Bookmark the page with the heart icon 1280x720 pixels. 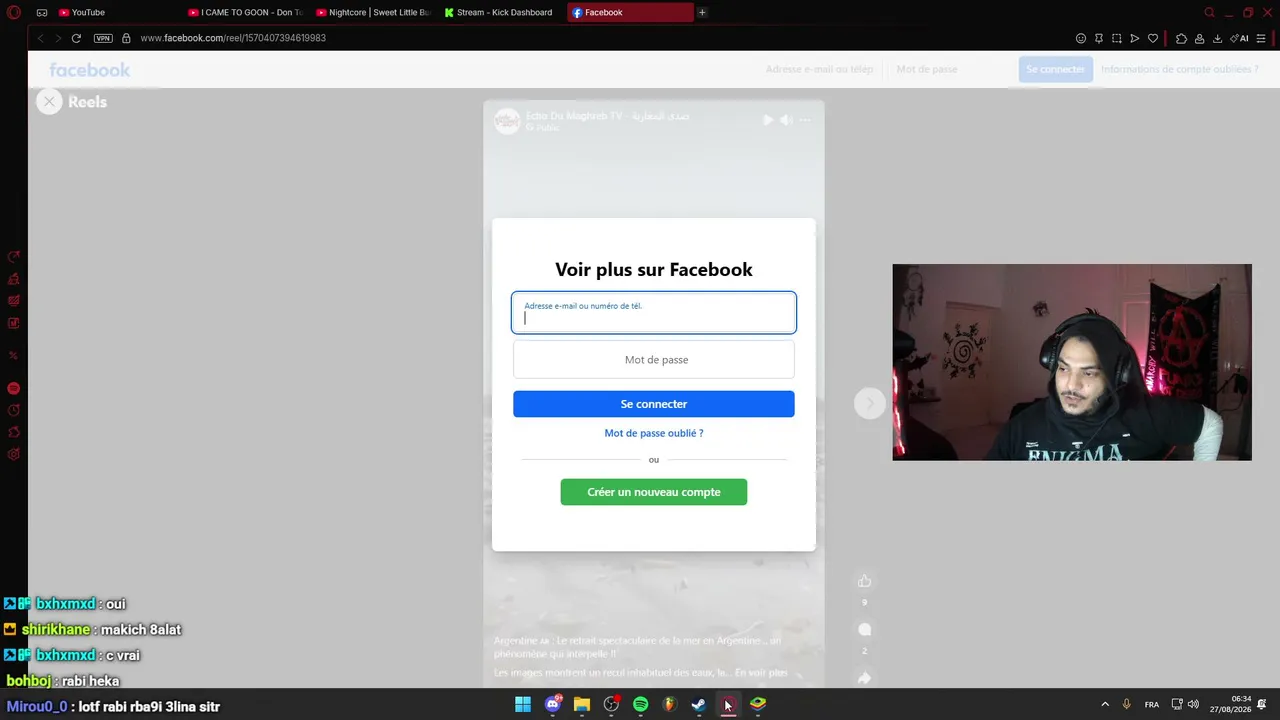click(1152, 38)
